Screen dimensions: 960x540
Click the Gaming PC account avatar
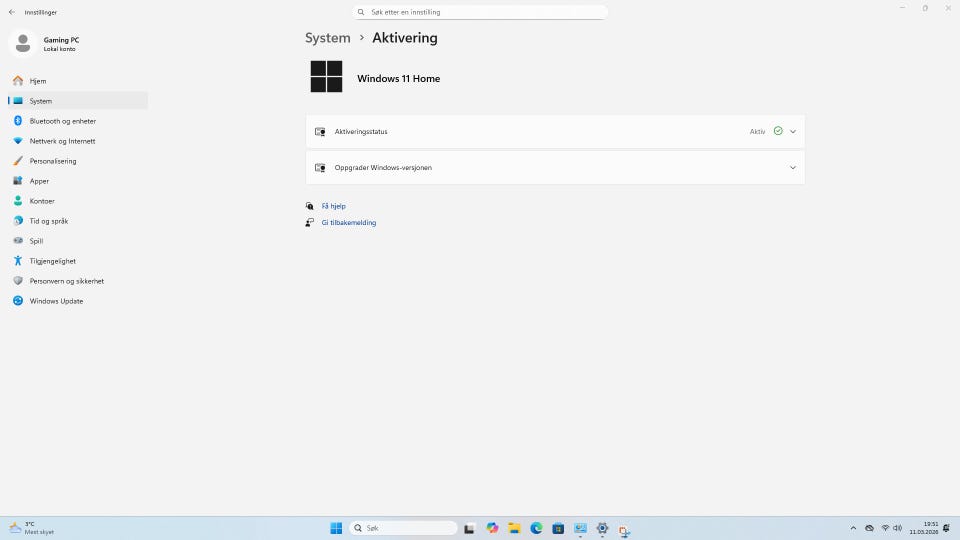coord(23,43)
